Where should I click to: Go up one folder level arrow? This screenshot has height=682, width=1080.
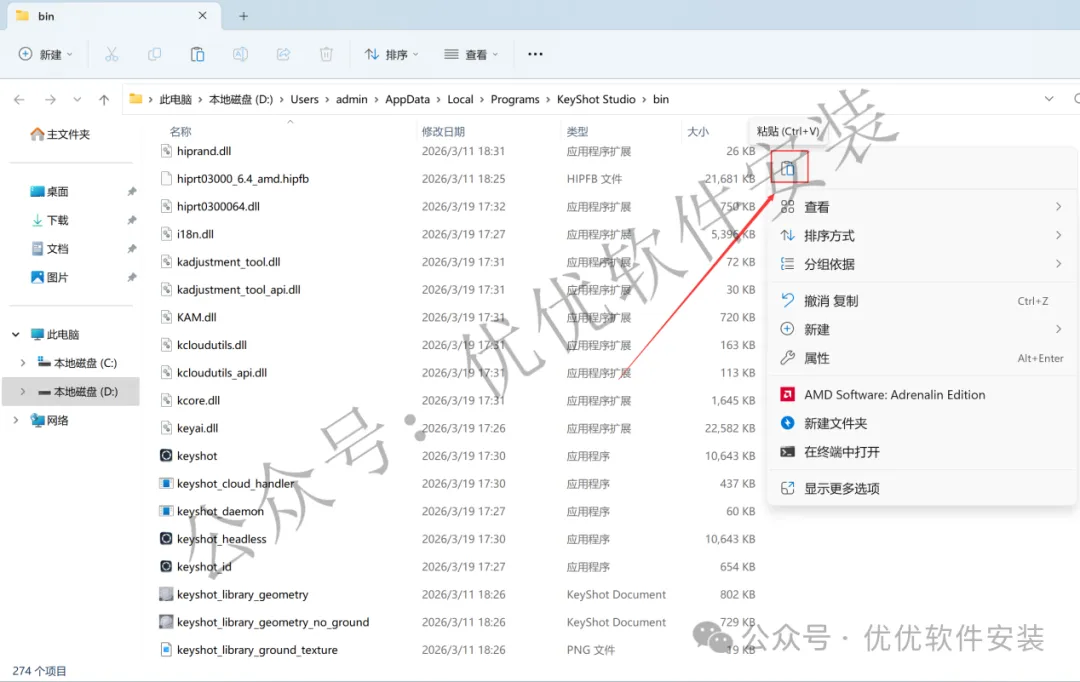104,99
